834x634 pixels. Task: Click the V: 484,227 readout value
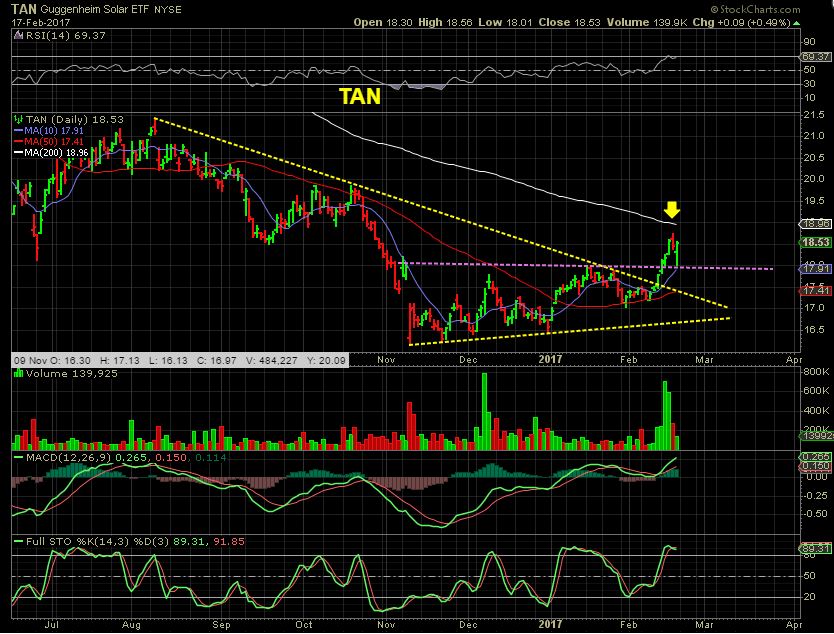(272, 361)
